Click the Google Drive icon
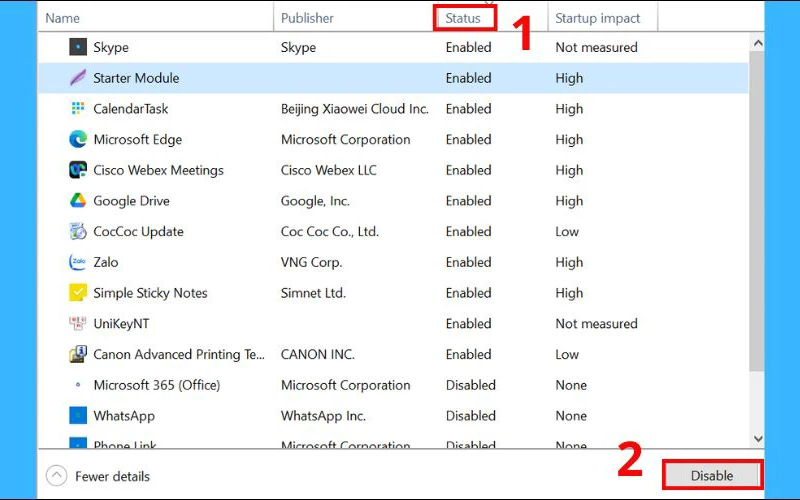This screenshot has width=800, height=500. 78,201
